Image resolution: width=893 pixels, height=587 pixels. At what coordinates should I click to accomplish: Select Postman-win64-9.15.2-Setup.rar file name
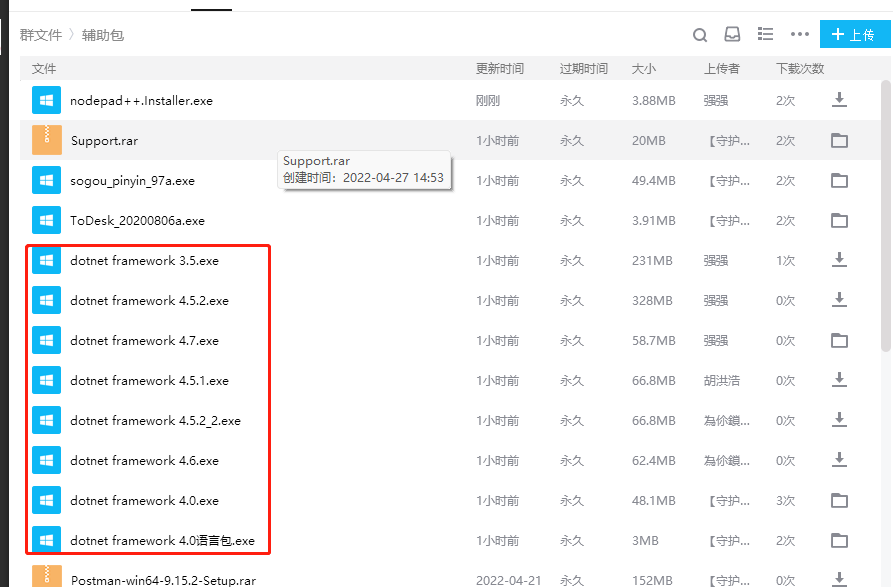[163, 580]
